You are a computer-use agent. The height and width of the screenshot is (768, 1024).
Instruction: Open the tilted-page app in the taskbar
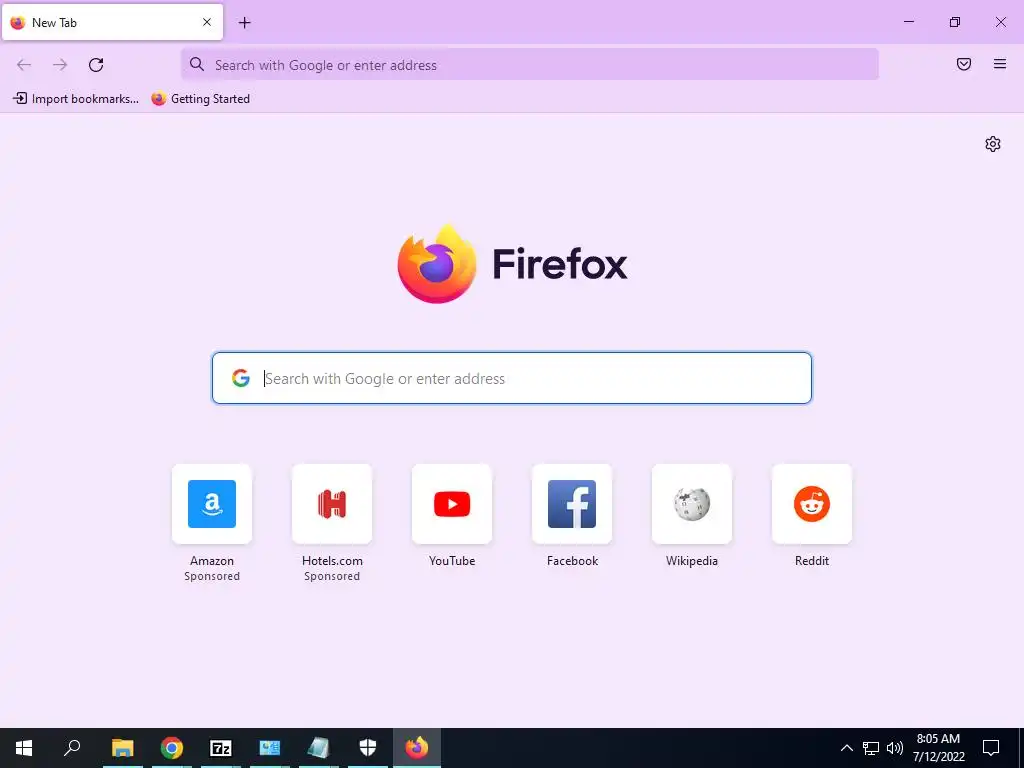(x=319, y=748)
